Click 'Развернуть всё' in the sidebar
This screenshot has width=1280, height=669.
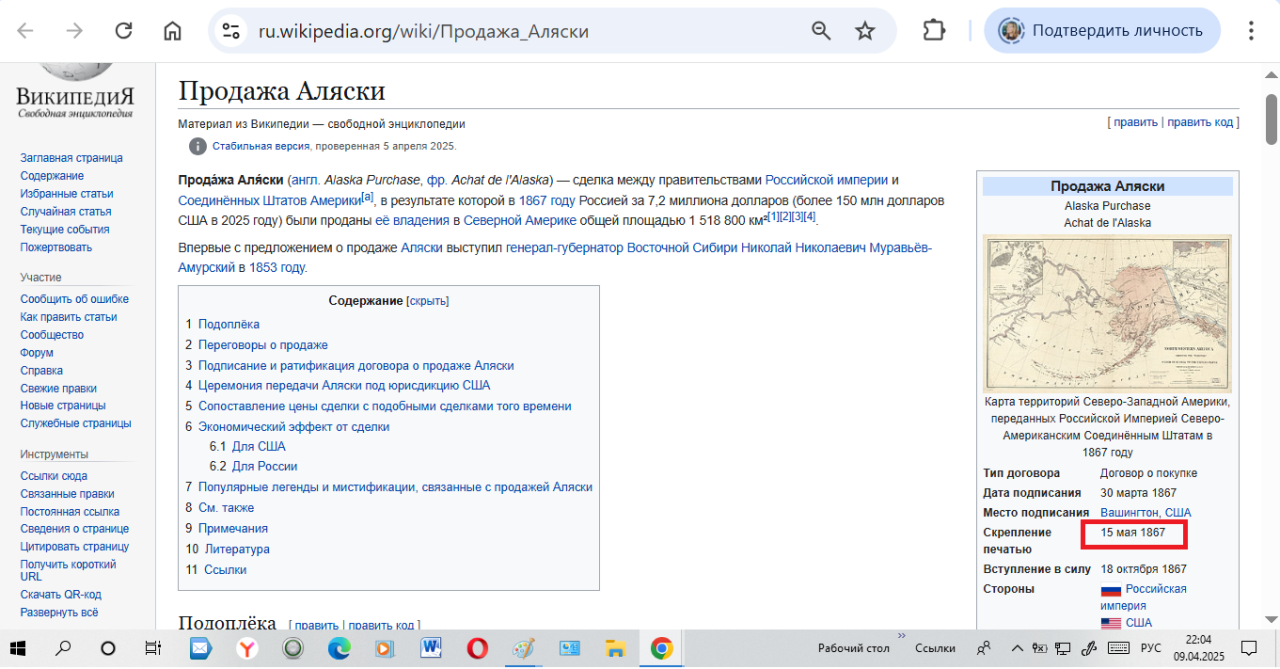(x=59, y=613)
